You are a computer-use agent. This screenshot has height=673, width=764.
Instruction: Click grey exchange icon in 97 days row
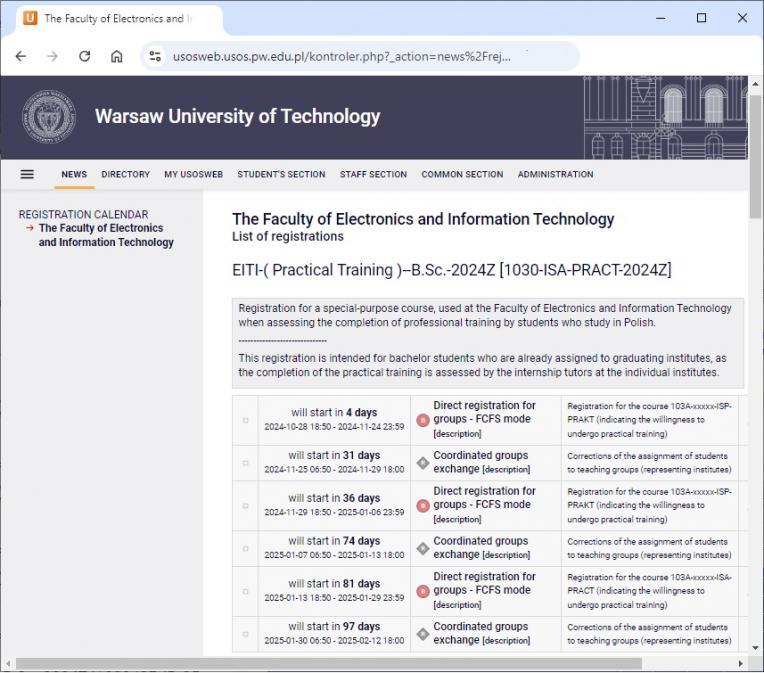point(423,634)
